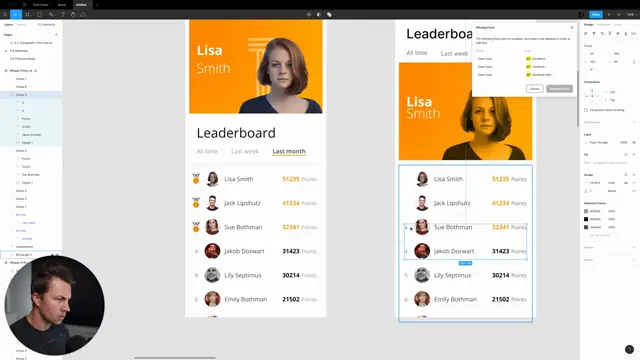
Task: Add an effect with plus icon
Action: click(634, 247)
